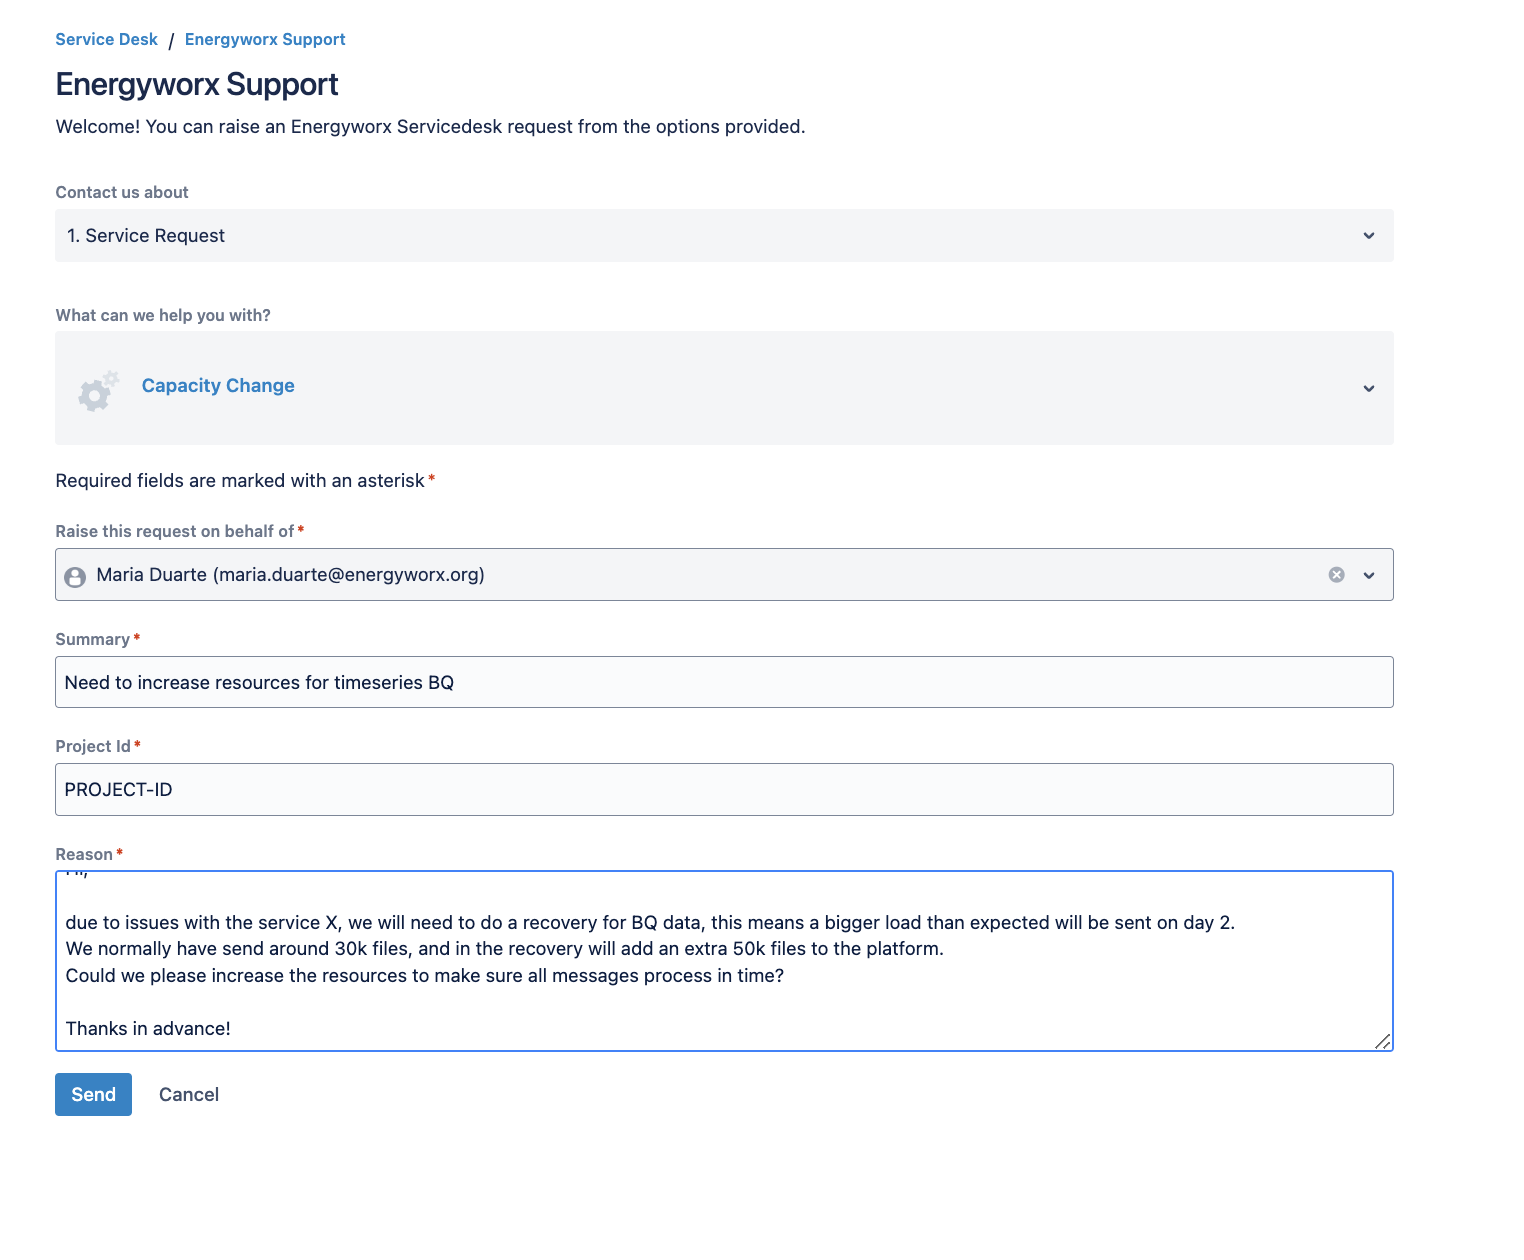Click the Reason textarea resize handle
Screen dimensions: 1524x1260
click(x=1382, y=1041)
